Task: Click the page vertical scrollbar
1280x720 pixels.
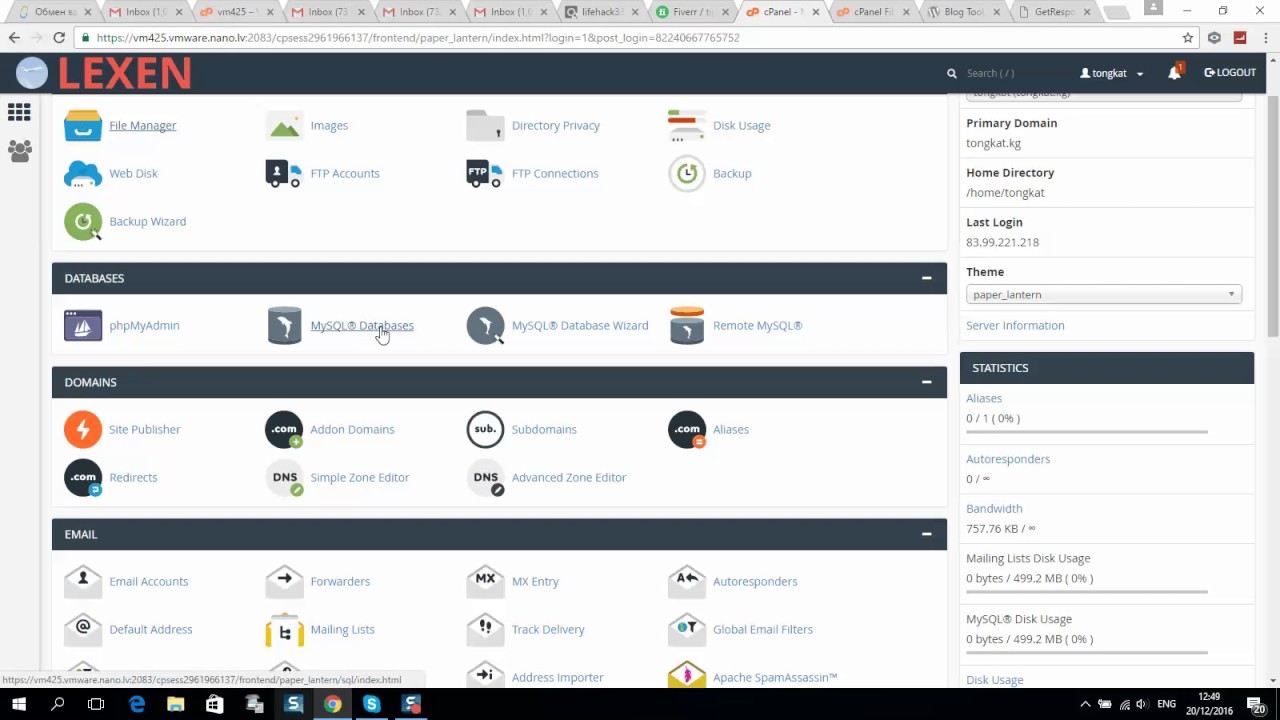Action: (x=1272, y=217)
